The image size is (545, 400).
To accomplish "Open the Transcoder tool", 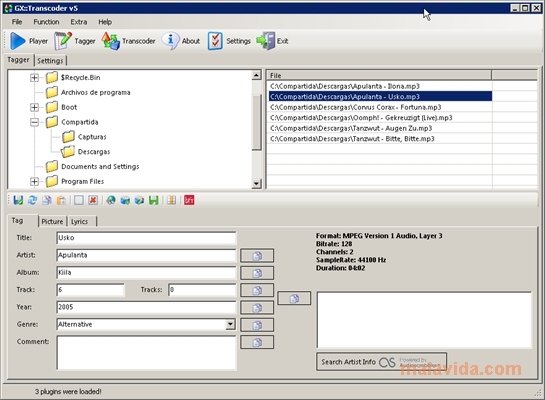I will pos(128,41).
